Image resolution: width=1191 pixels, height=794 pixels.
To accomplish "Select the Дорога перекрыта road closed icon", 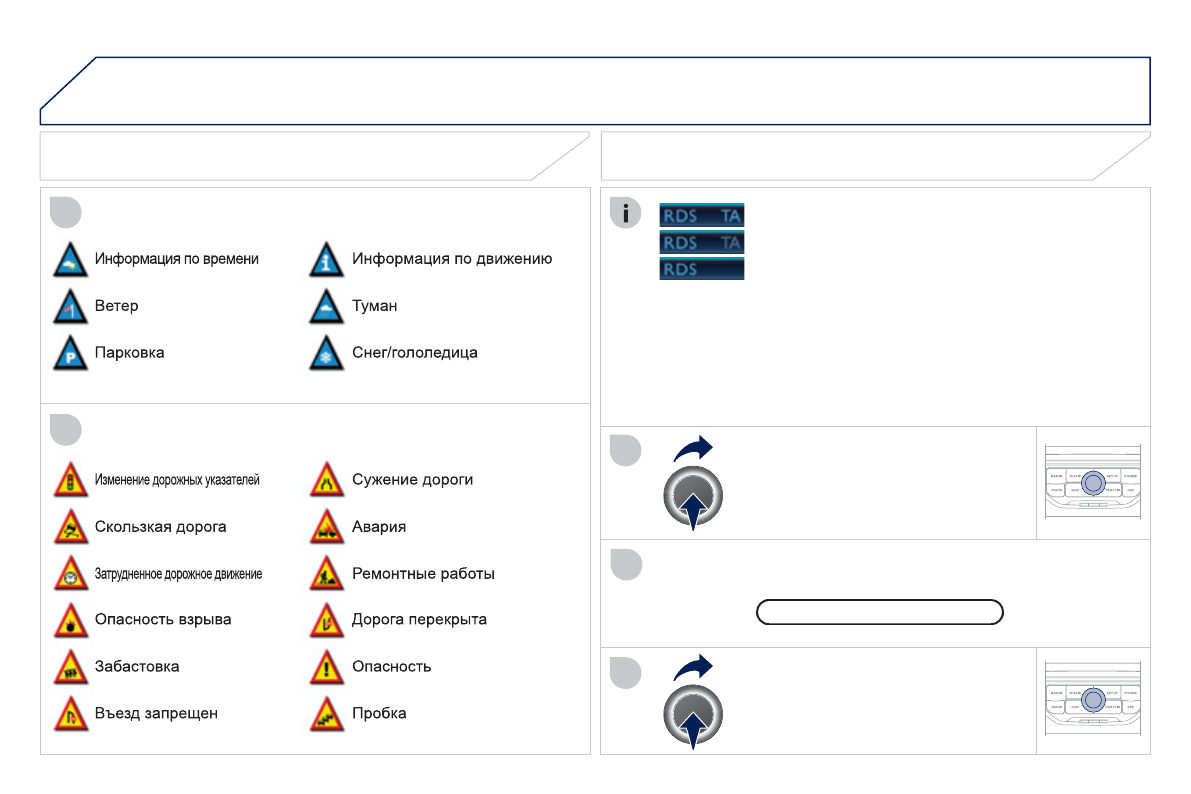I will [x=326, y=621].
